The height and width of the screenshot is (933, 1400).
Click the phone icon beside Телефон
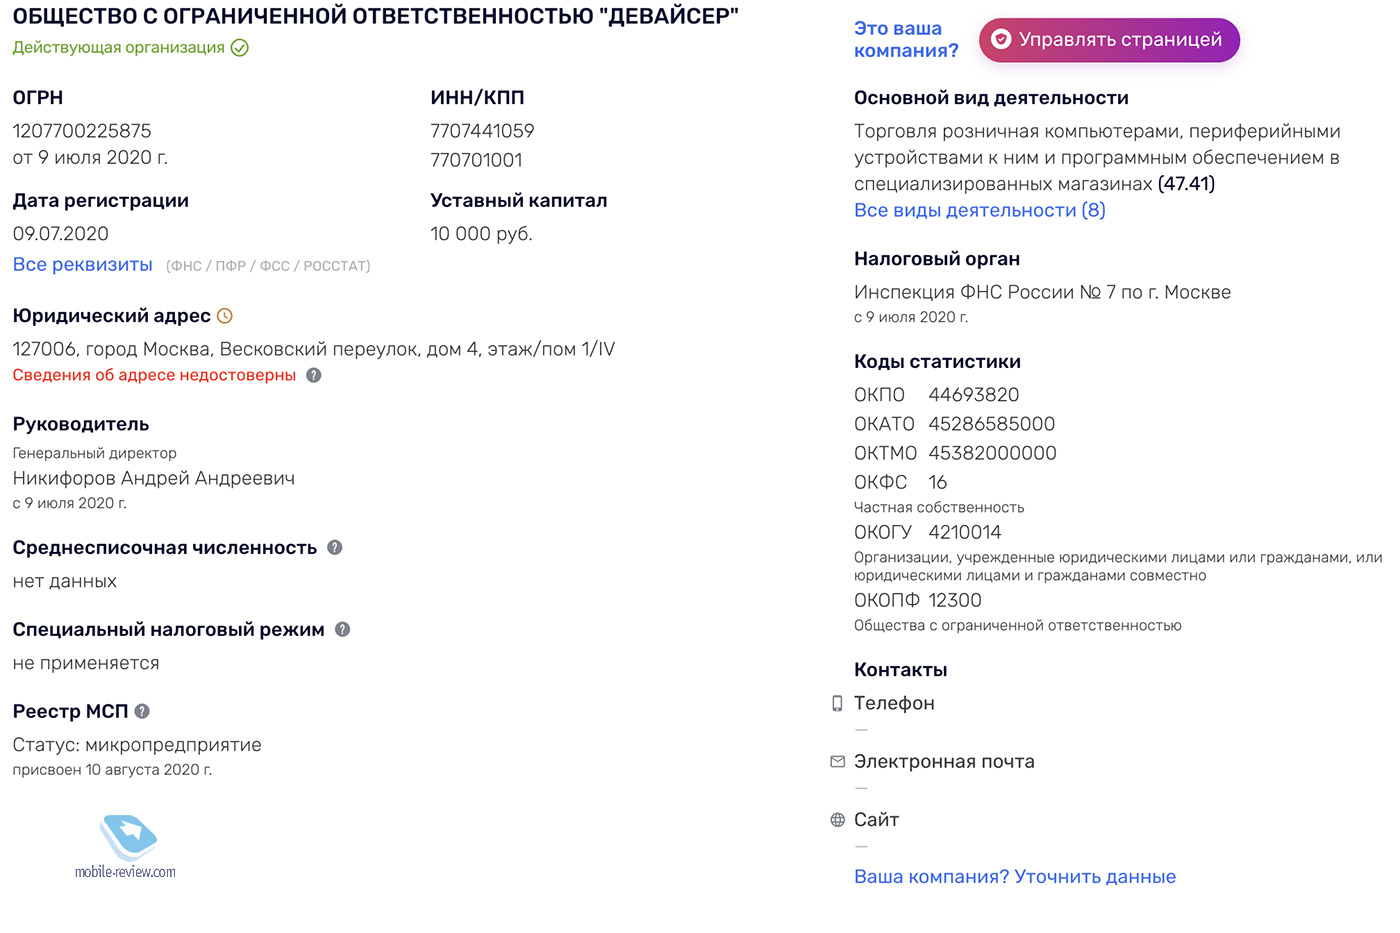[837, 703]
